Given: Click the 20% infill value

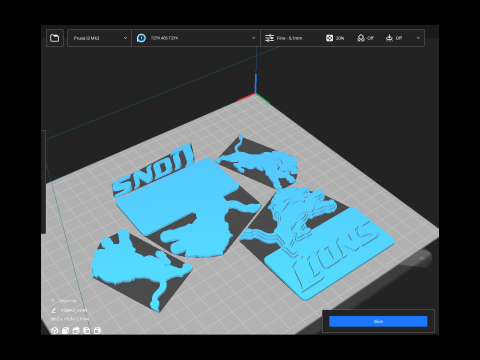Looking at the screenshot, I should coord(340,38).
